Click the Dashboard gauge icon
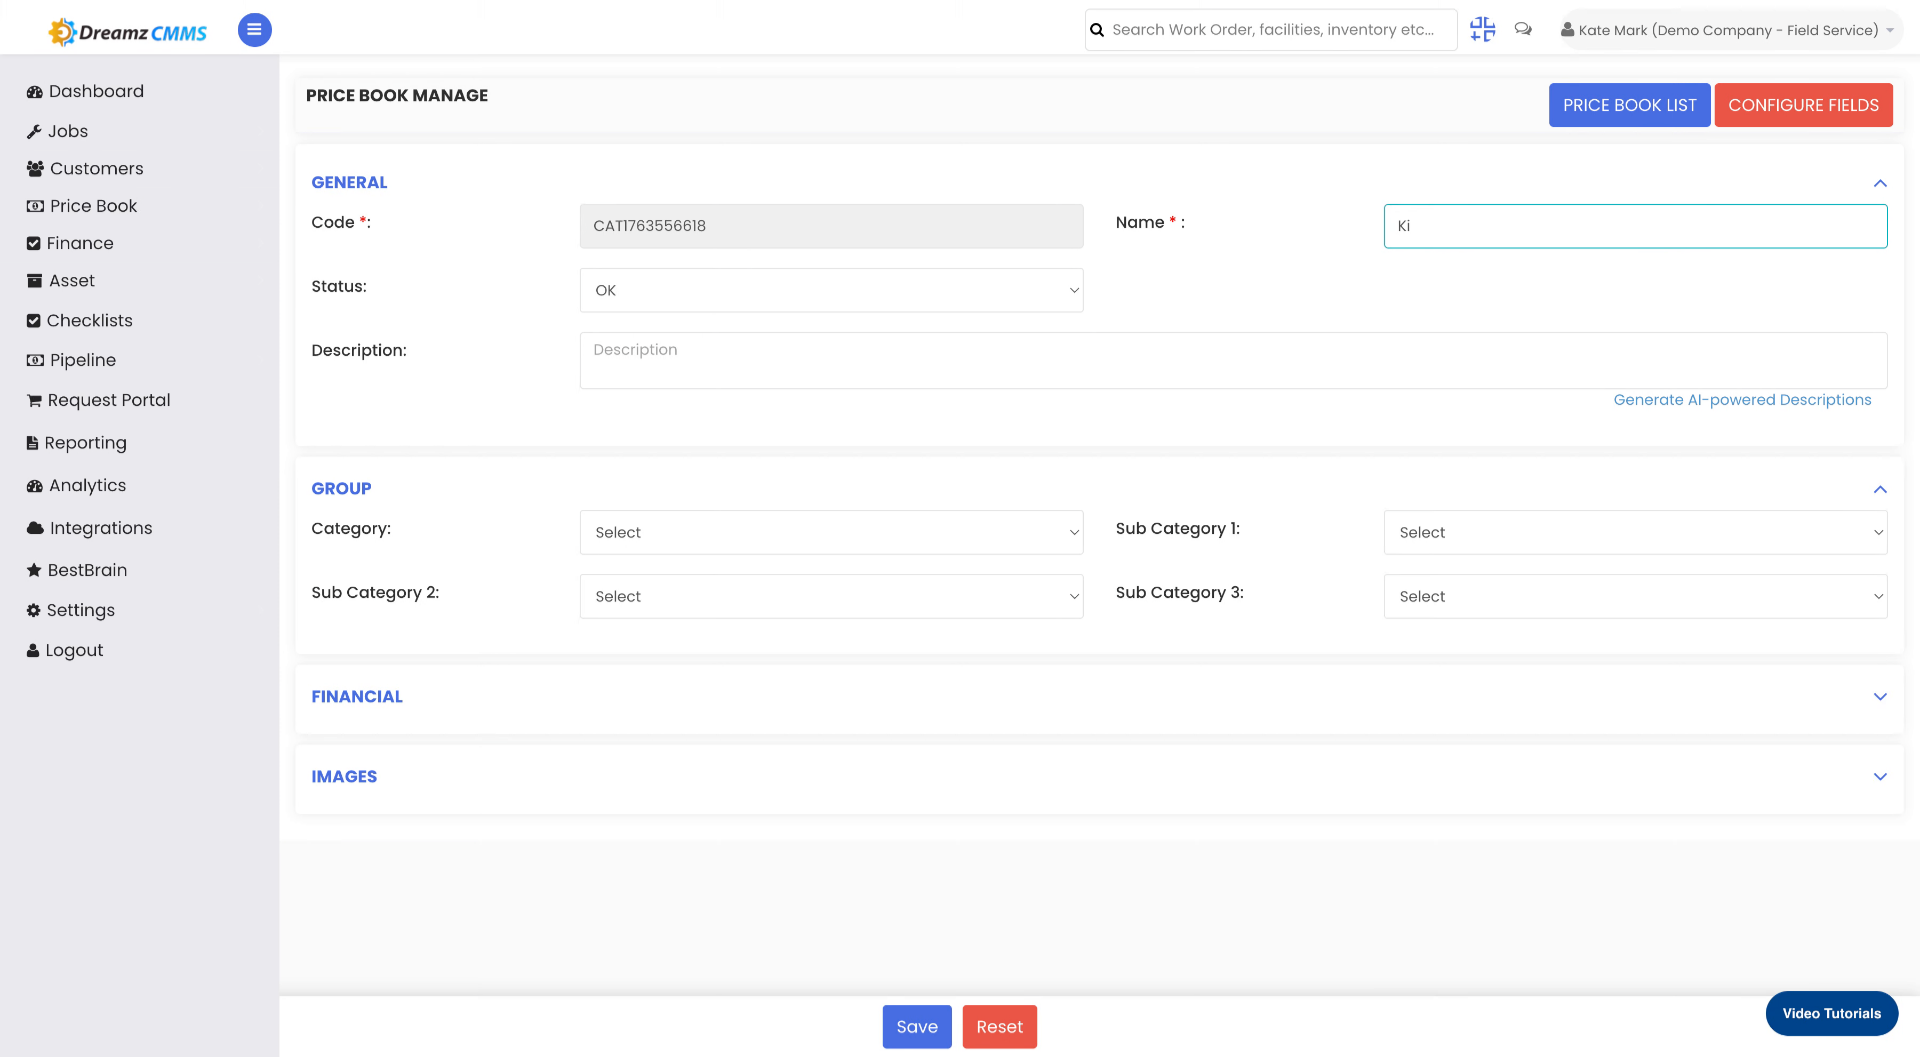The width and height of the screenshot is (1920, 1057). pyautogui.click(x=35, y=92)
